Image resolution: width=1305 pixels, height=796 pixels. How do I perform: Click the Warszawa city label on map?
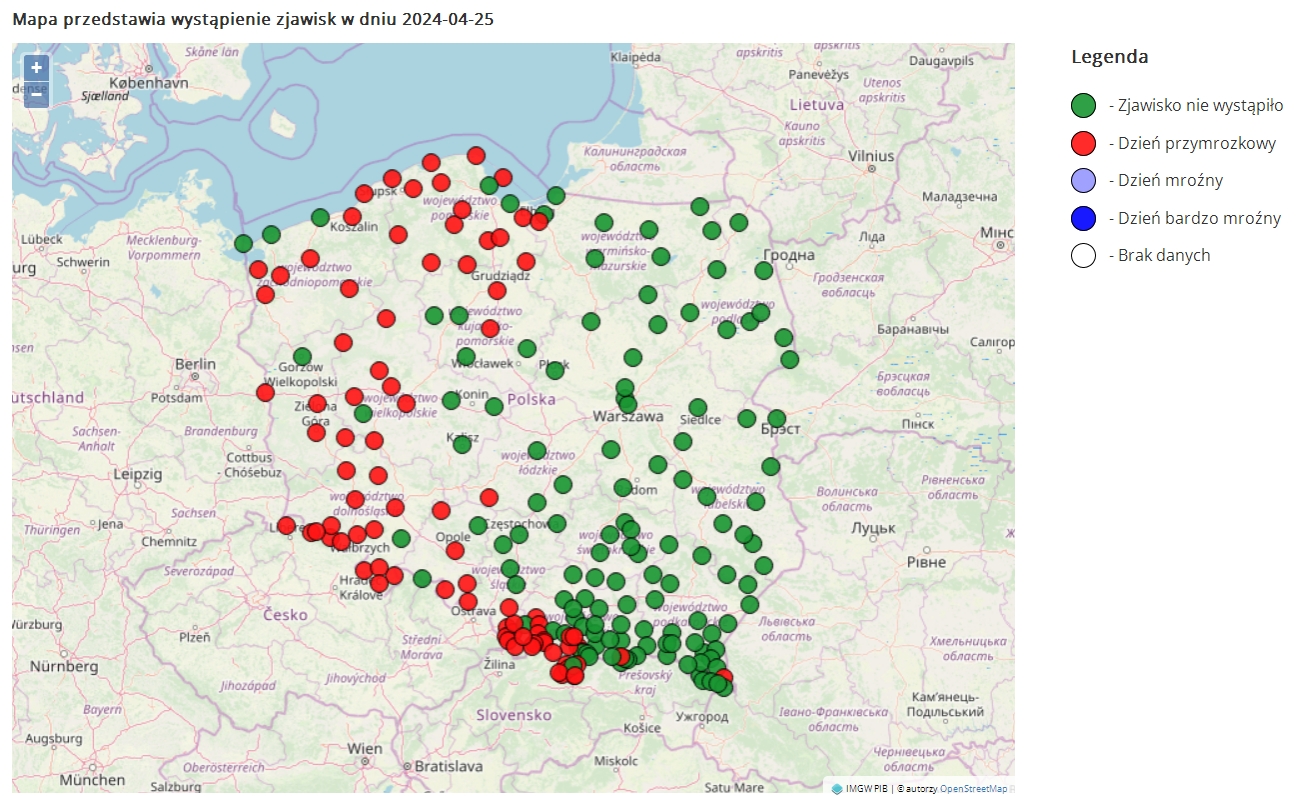point(628,416)
